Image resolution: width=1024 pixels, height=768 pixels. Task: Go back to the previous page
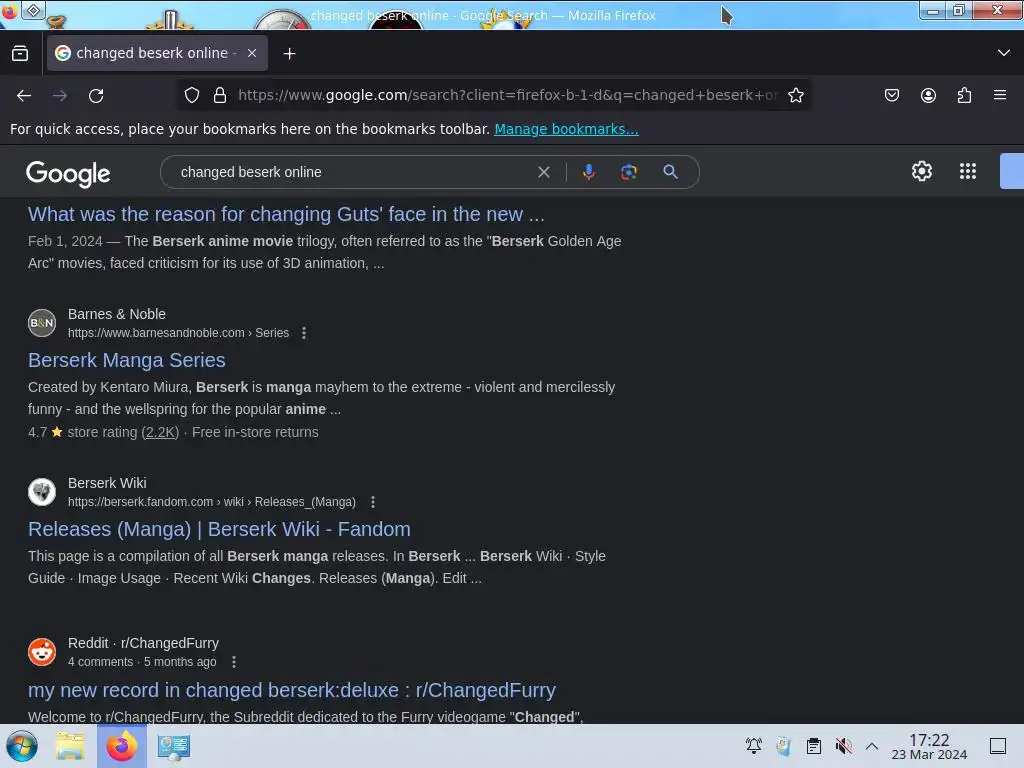[x=24, y=95]
